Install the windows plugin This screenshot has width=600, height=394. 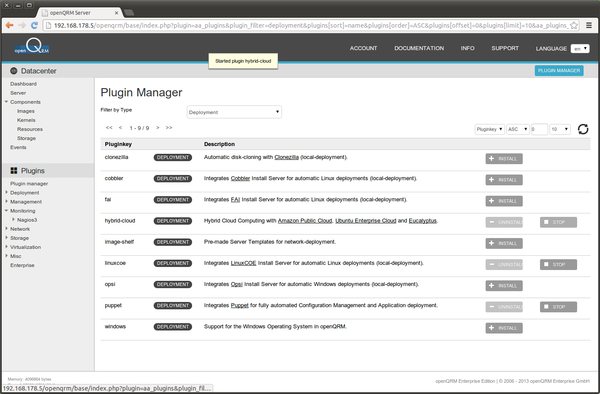[x=504, y=328]
